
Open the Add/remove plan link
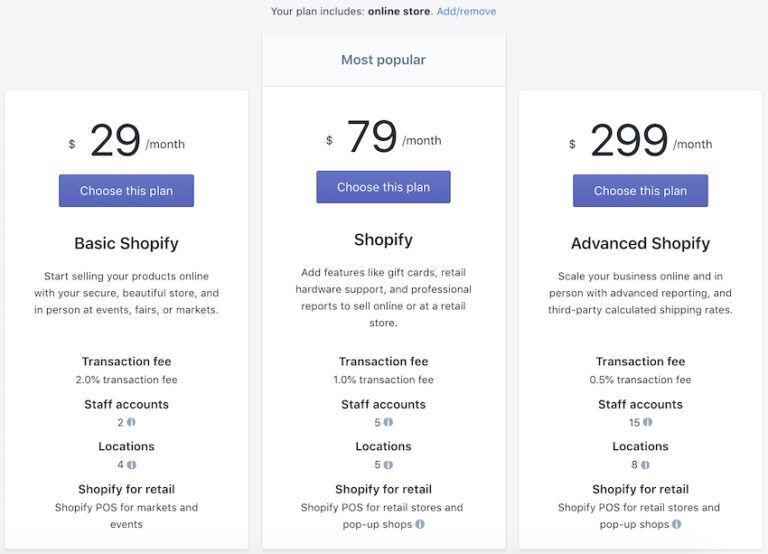pos(466,11)
